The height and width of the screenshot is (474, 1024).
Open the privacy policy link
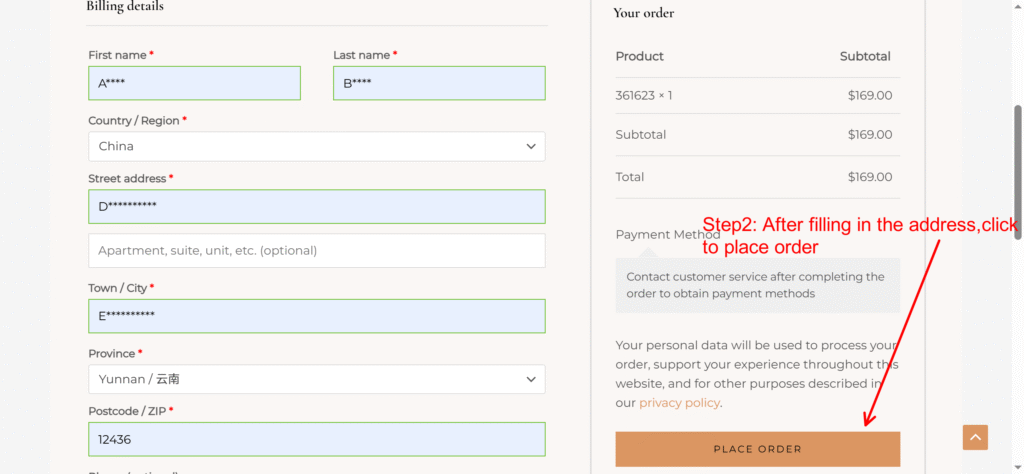coord(679,403)
